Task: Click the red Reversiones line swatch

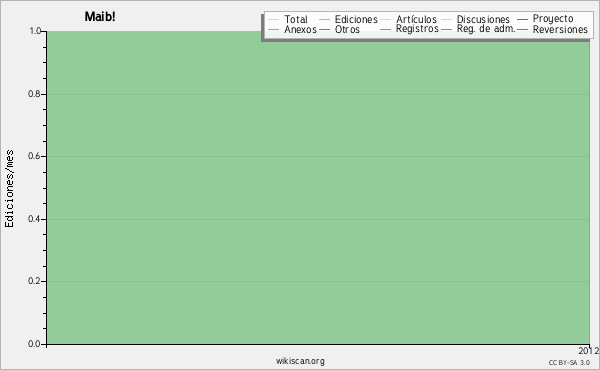Action: [522, 29]
